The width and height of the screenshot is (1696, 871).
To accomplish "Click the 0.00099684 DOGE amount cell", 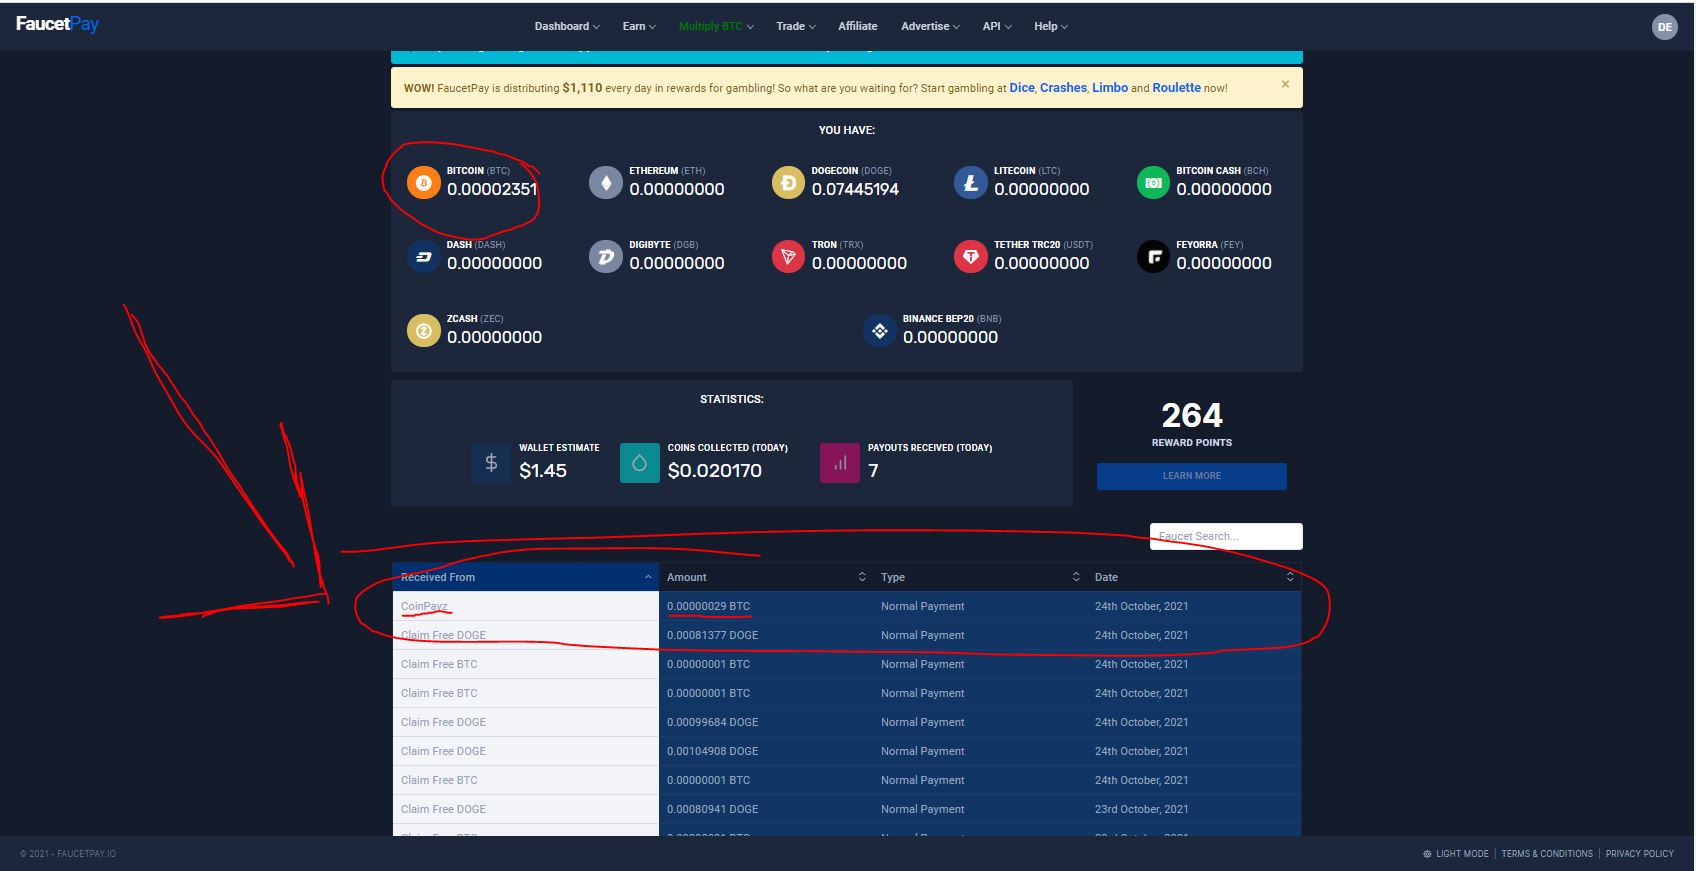I will click(766, 722).
